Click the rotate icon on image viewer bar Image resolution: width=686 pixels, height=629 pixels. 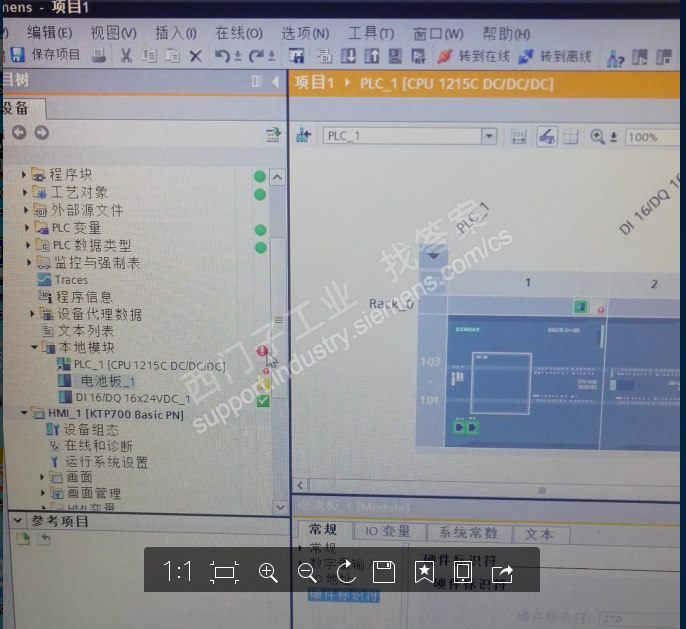tap(346, 571)
